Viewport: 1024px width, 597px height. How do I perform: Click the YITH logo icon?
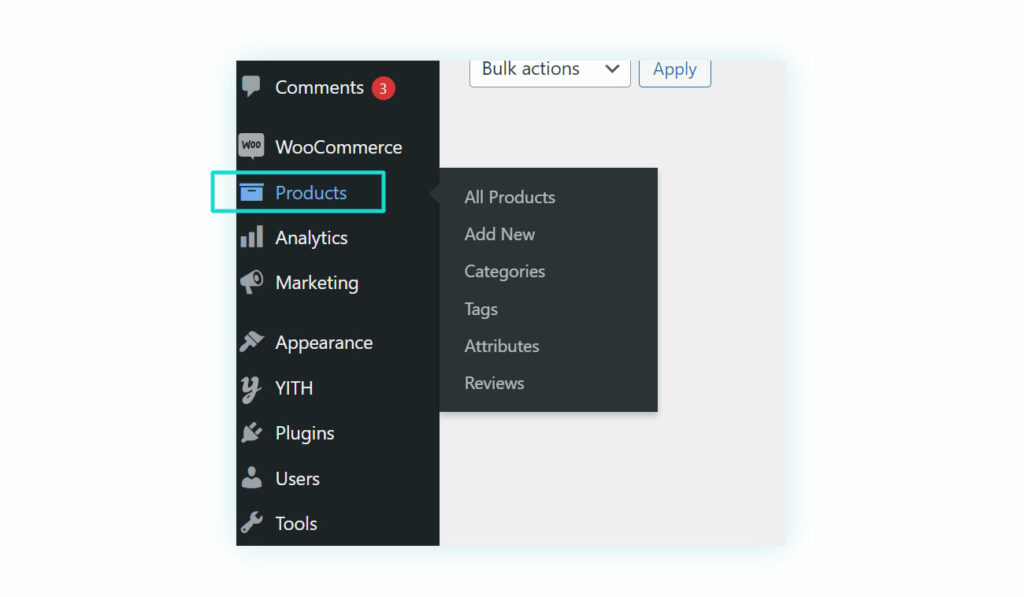tap(251, 389)
